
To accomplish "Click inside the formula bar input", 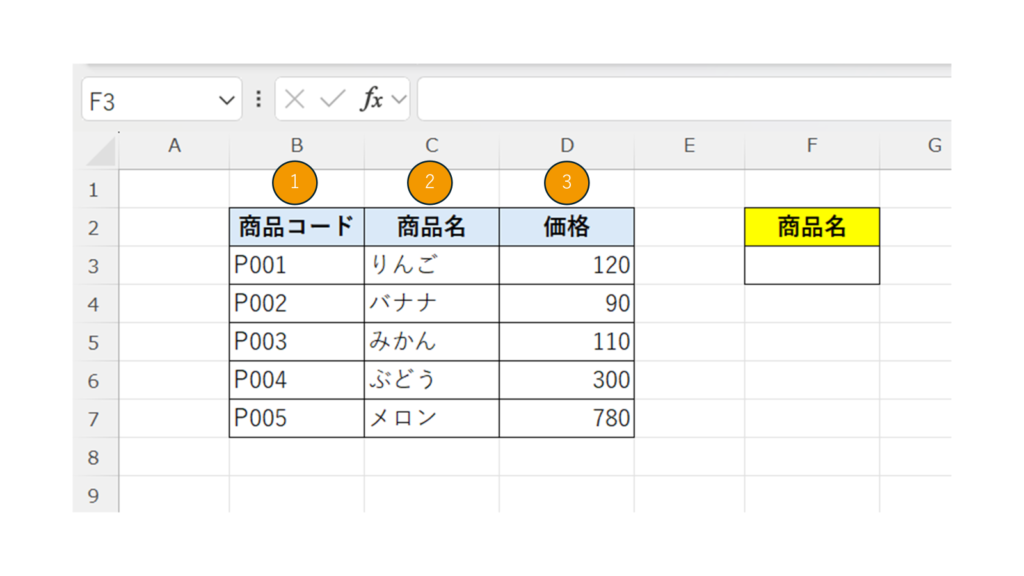I will [x=680, y=100].
